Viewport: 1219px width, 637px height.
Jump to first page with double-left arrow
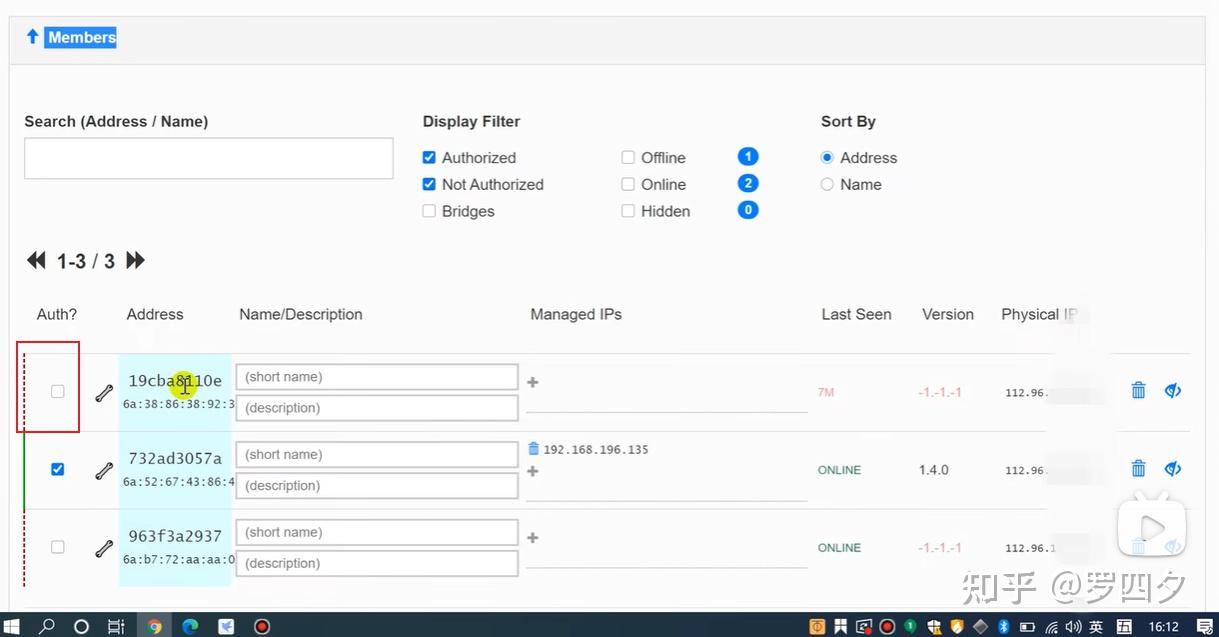coord(36,260)
